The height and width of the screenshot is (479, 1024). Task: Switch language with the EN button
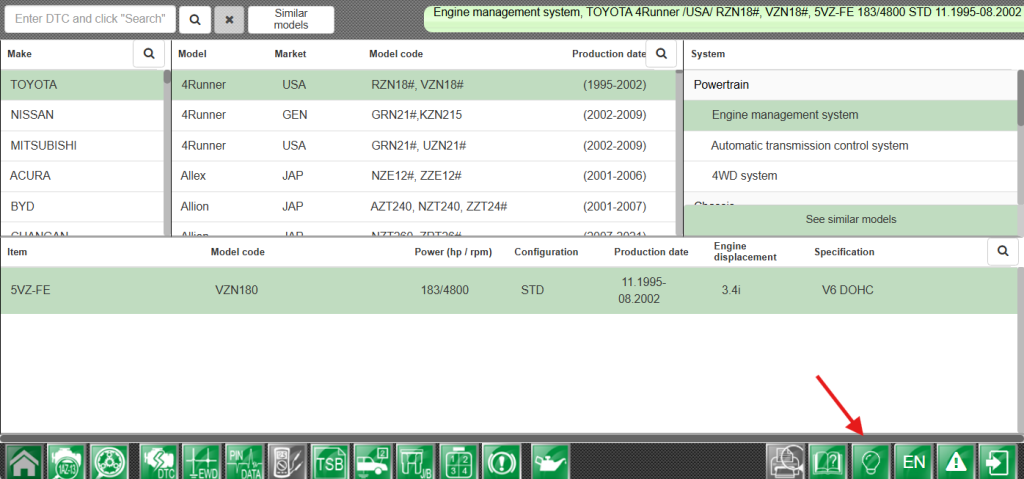coord(913,462)
